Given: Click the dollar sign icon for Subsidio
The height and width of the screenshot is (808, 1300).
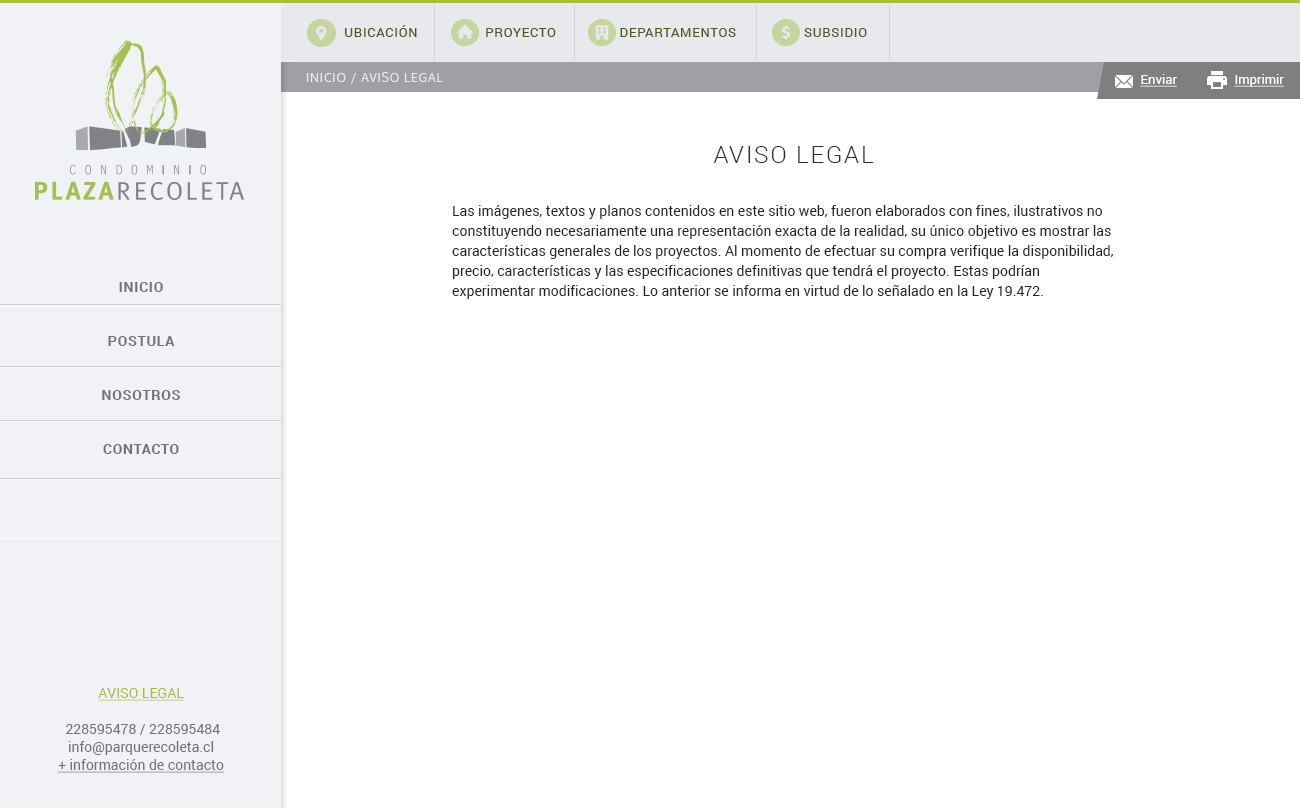Looking at the screenshot, I should click(x=786, y=33).
